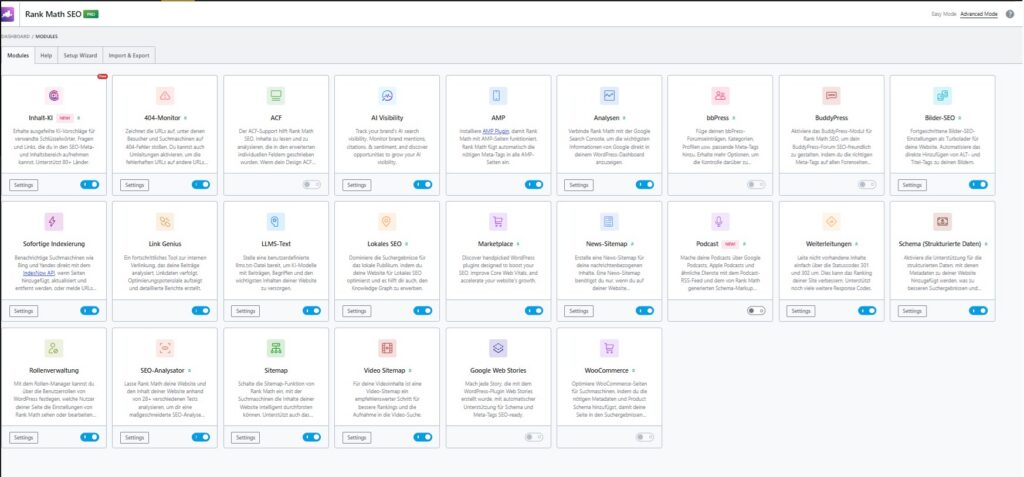Open the Dashboard breadcrumb link
This screenshot has height=477, width=1024.
pos(15,37)
